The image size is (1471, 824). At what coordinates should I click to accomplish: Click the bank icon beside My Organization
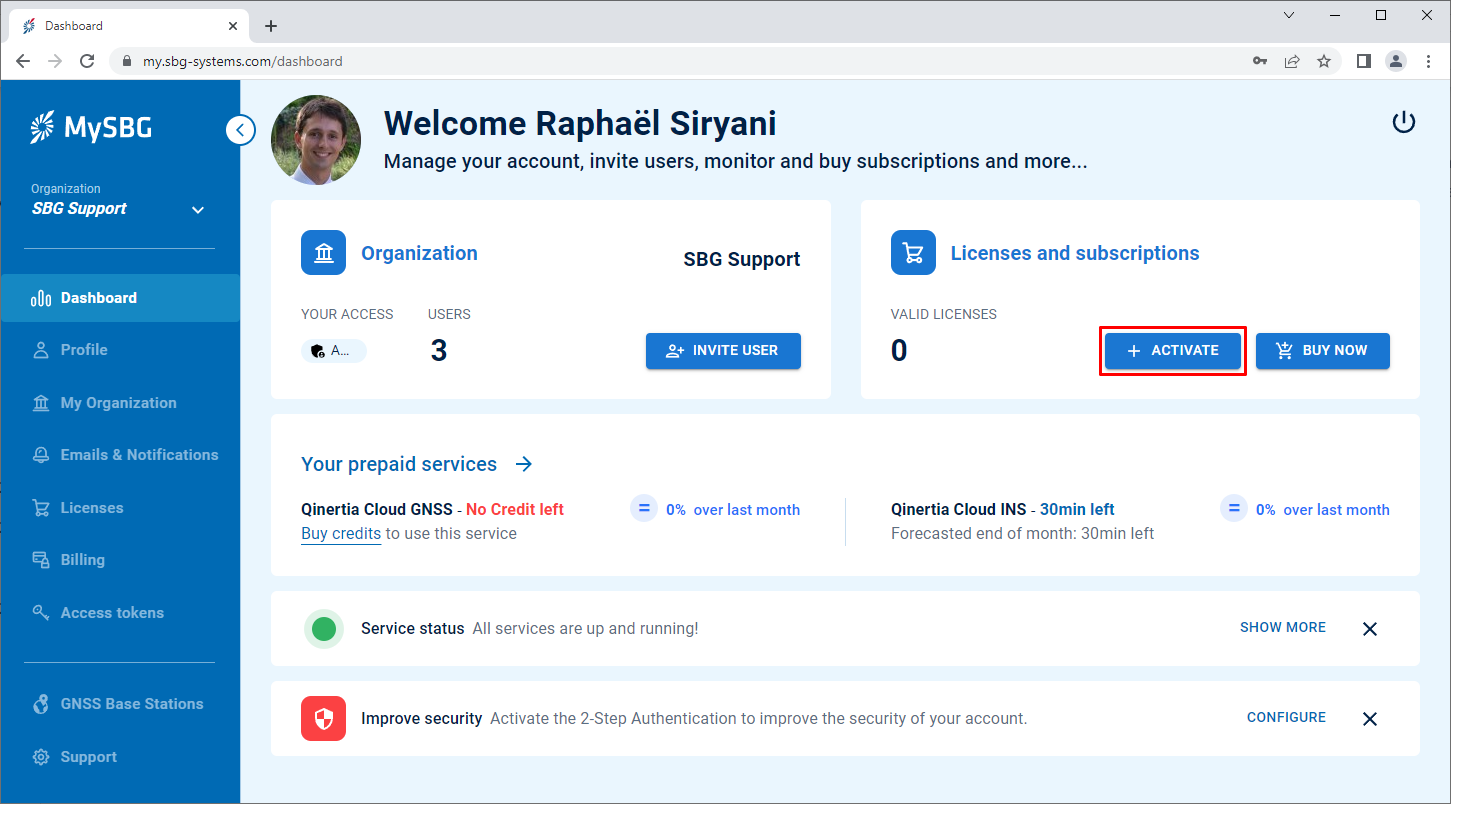pyautogui.click(x=41, y=403)
